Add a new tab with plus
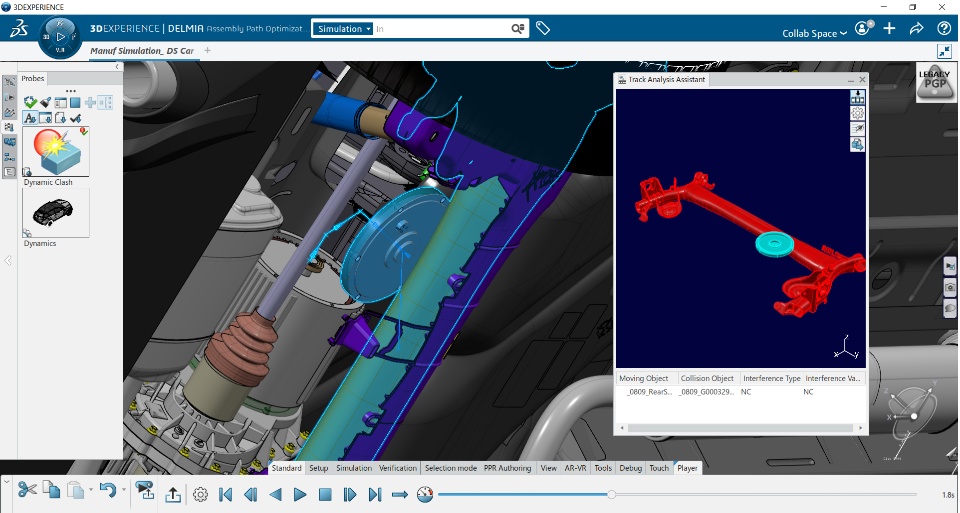 [x=208, y=51]
